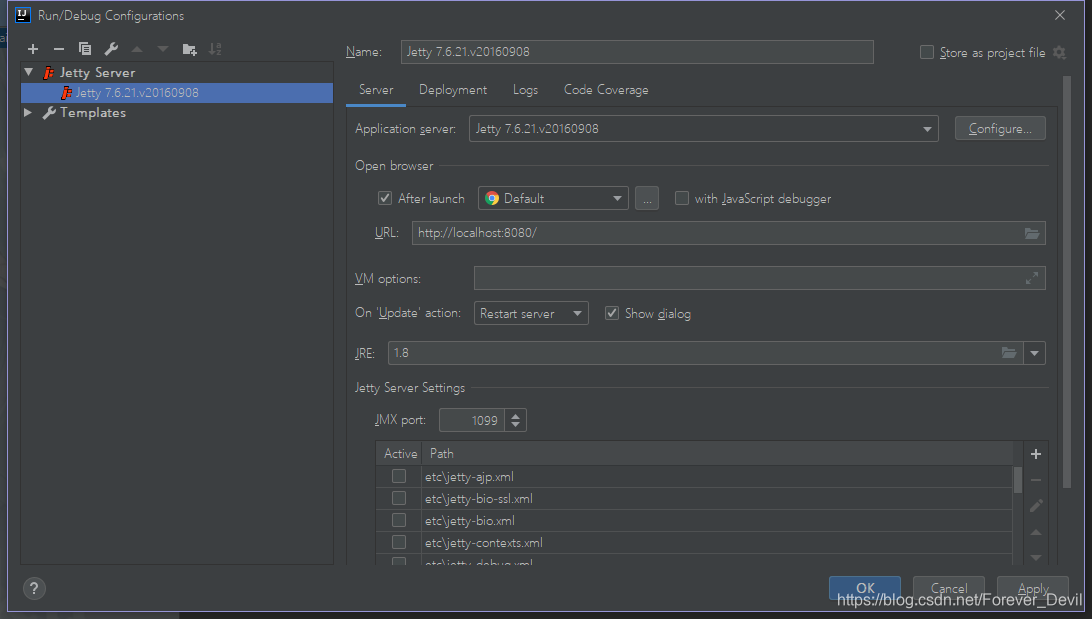Uncheck After launch checkbox
Image resolution: width=1092 pixels, height=619 pixels.
(x=384, y=198)
